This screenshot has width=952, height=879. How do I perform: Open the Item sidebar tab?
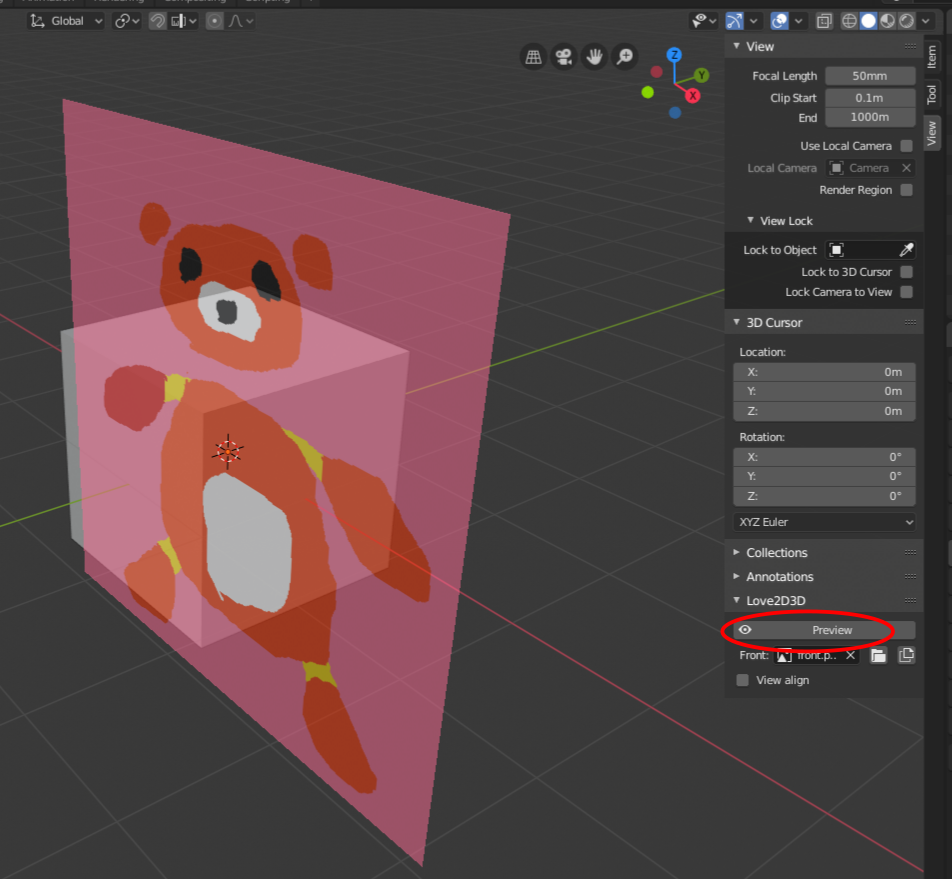[x=932, y=56]
